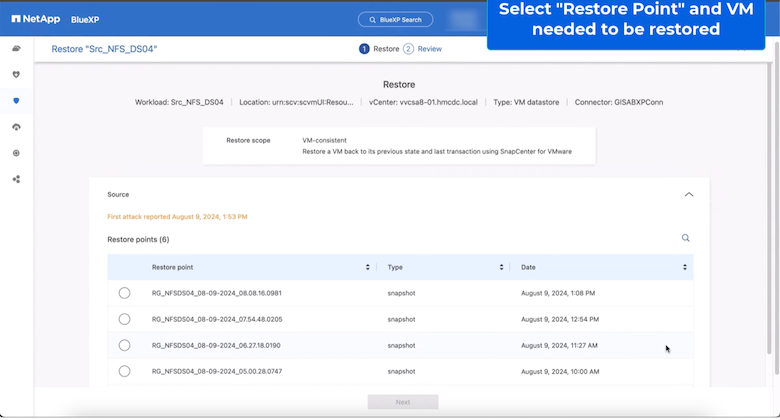Open the Extensions nodes sidebar icon

point(16,179)
